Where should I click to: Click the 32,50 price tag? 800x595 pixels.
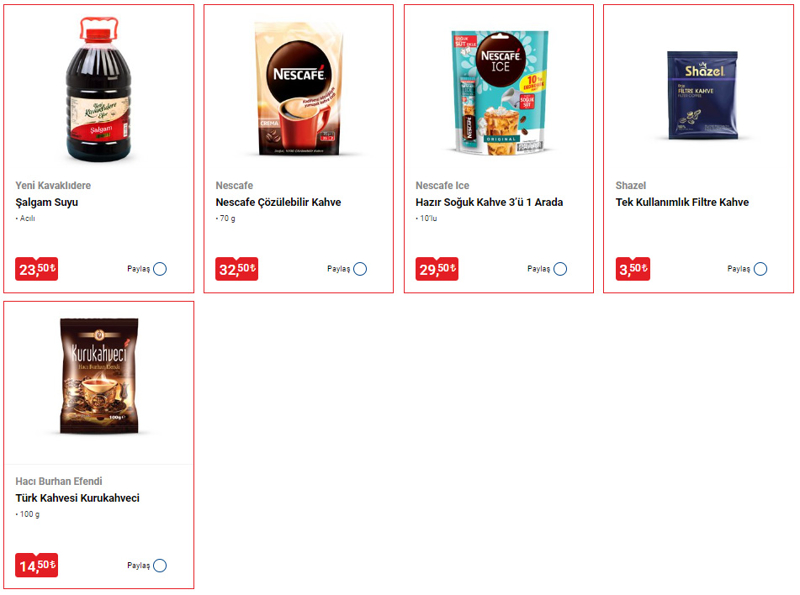coord(237,269)
